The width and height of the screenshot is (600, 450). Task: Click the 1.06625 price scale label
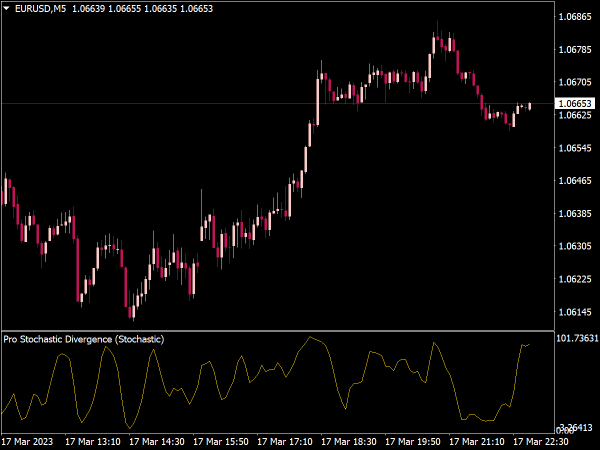click(575, 115)
